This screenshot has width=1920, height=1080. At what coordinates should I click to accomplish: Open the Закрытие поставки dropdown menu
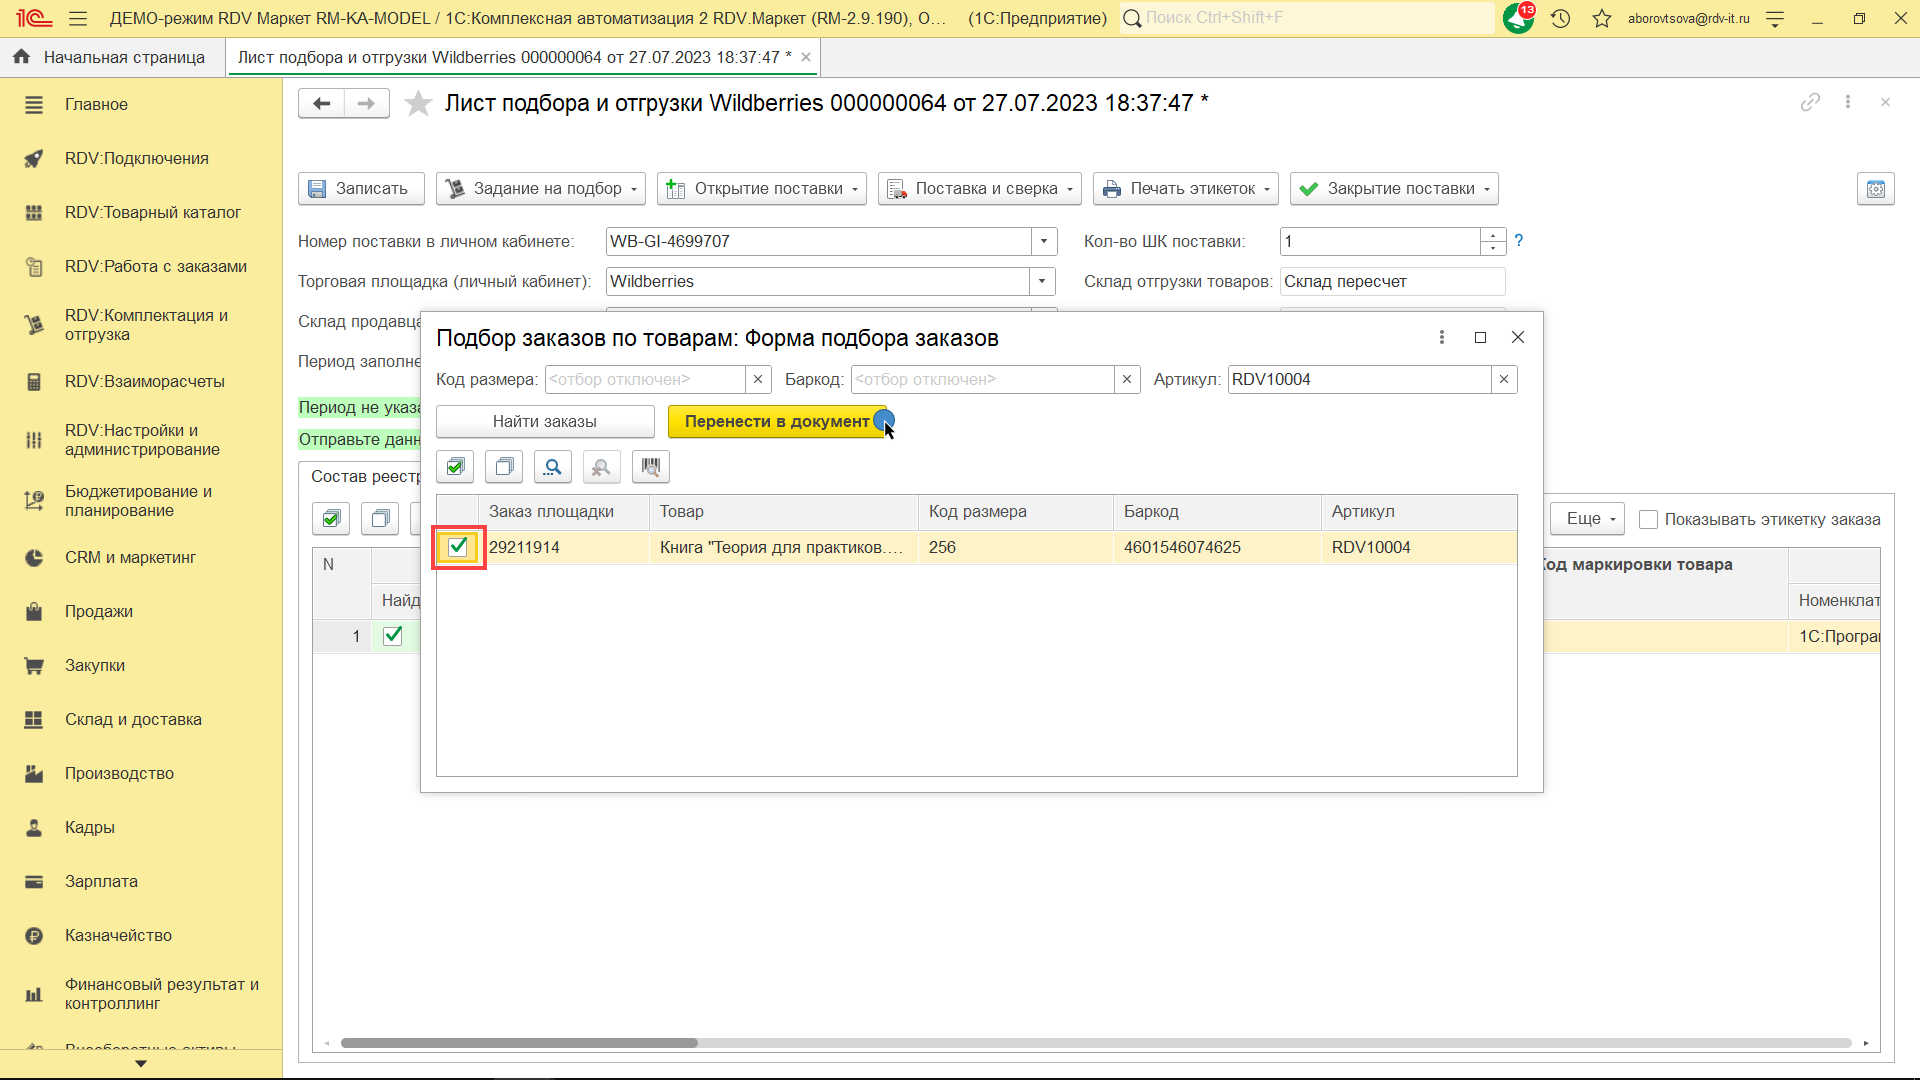(1487, 189)
